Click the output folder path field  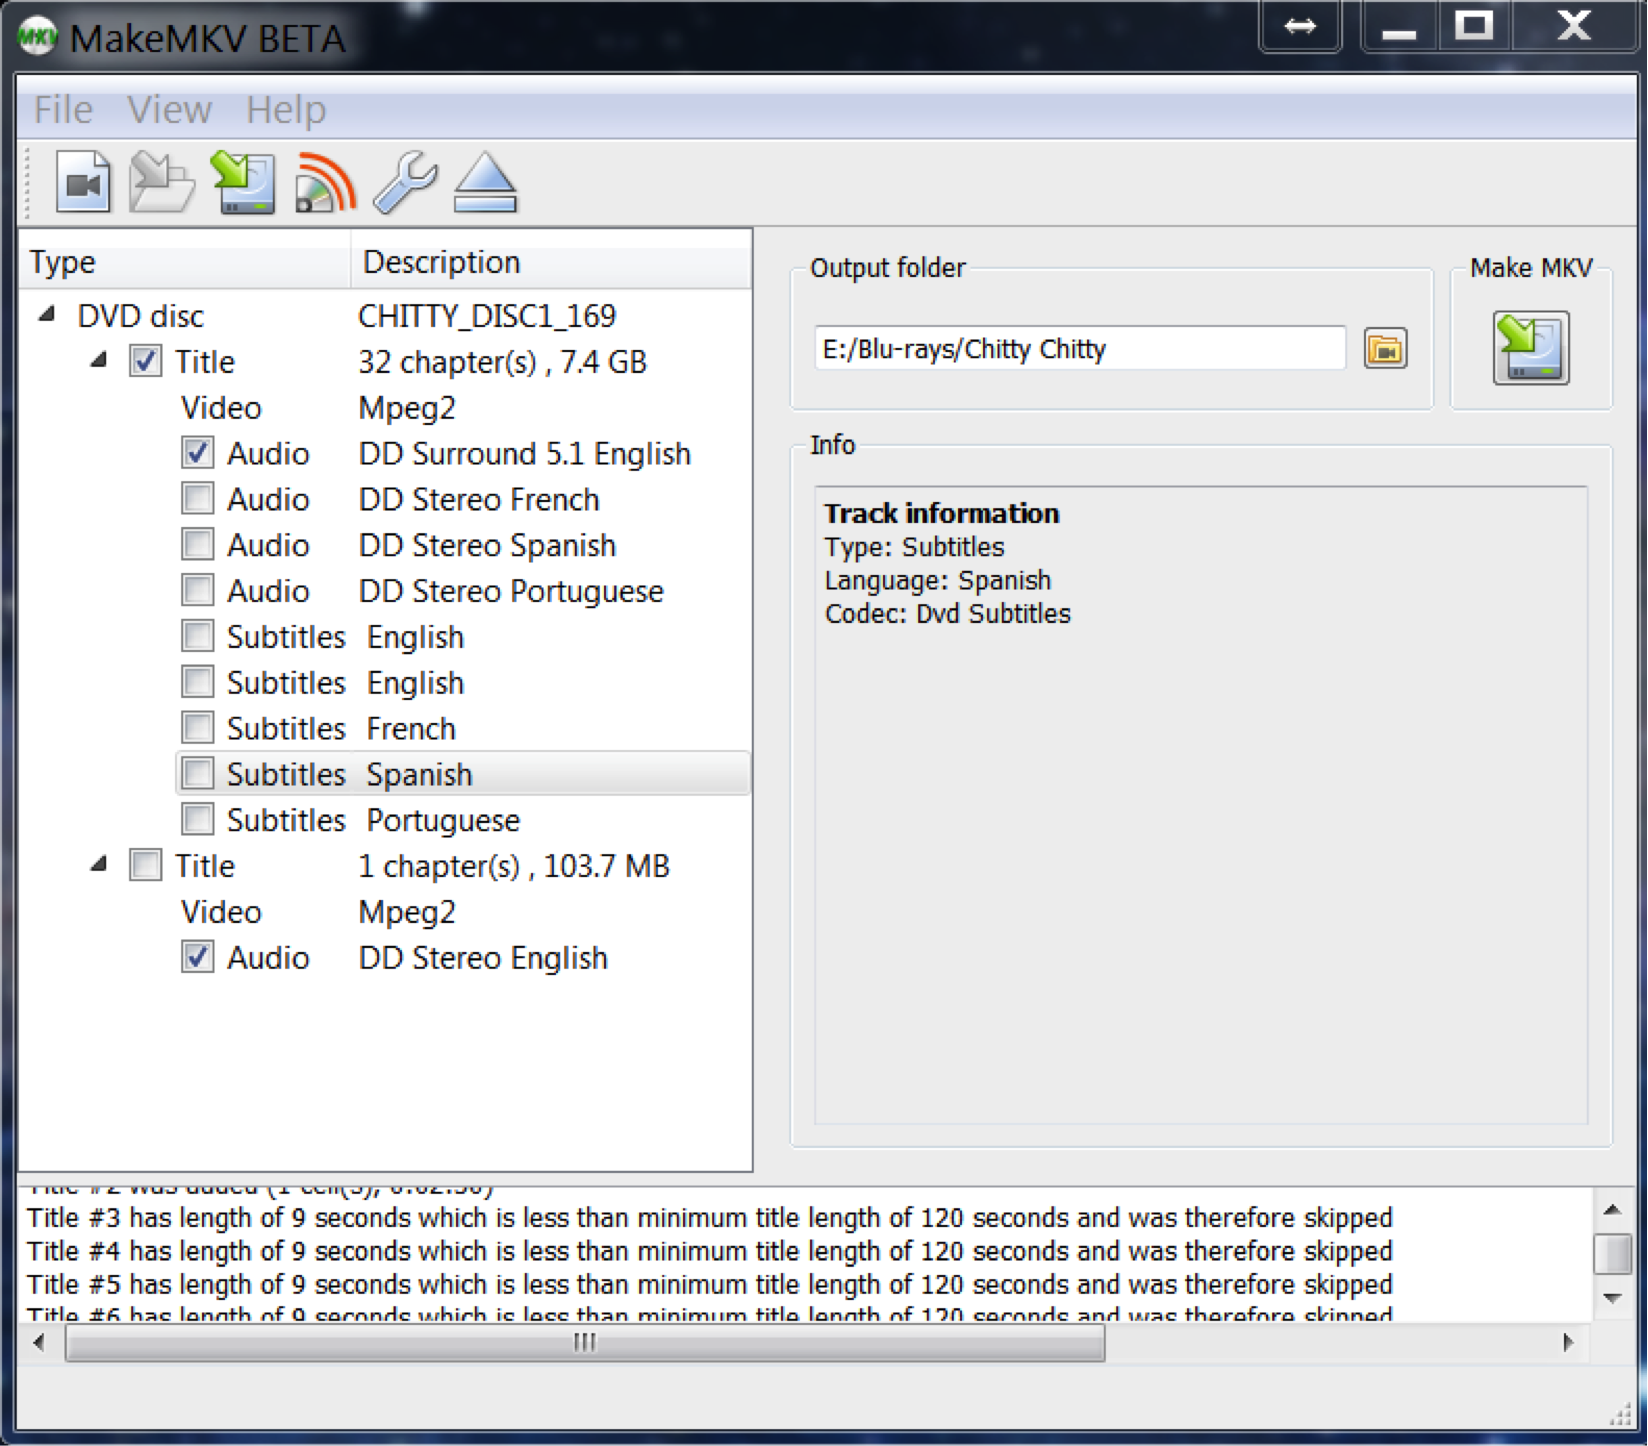pos(1079,348)
